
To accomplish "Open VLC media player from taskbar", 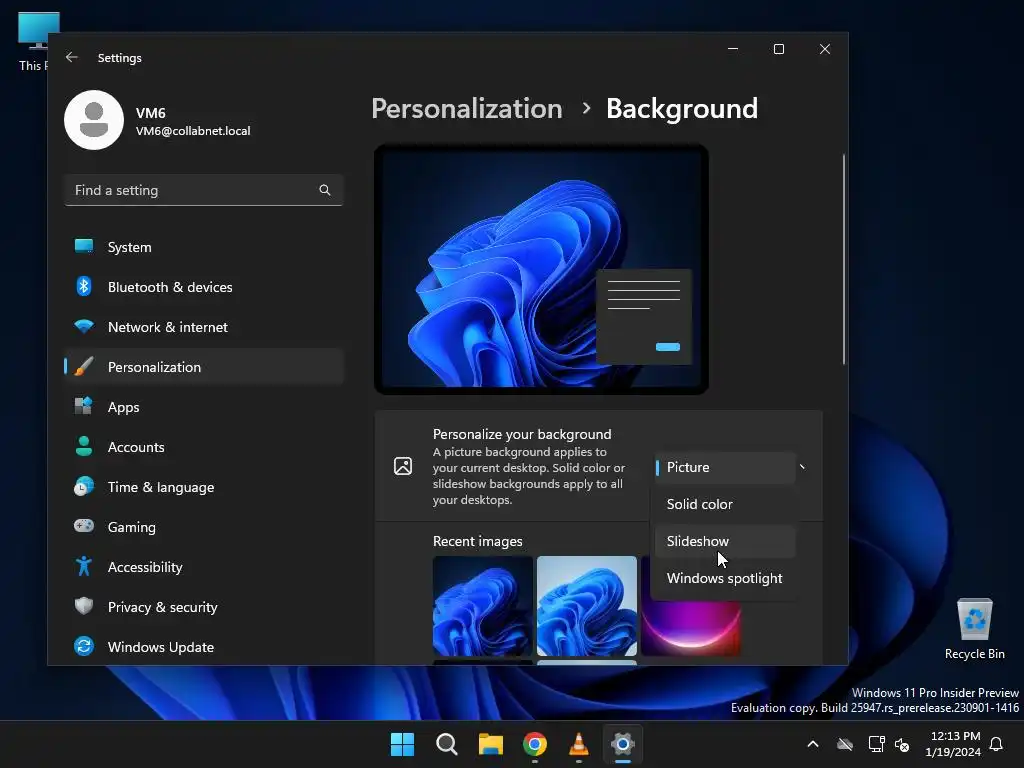I will [x=579, y=744].
